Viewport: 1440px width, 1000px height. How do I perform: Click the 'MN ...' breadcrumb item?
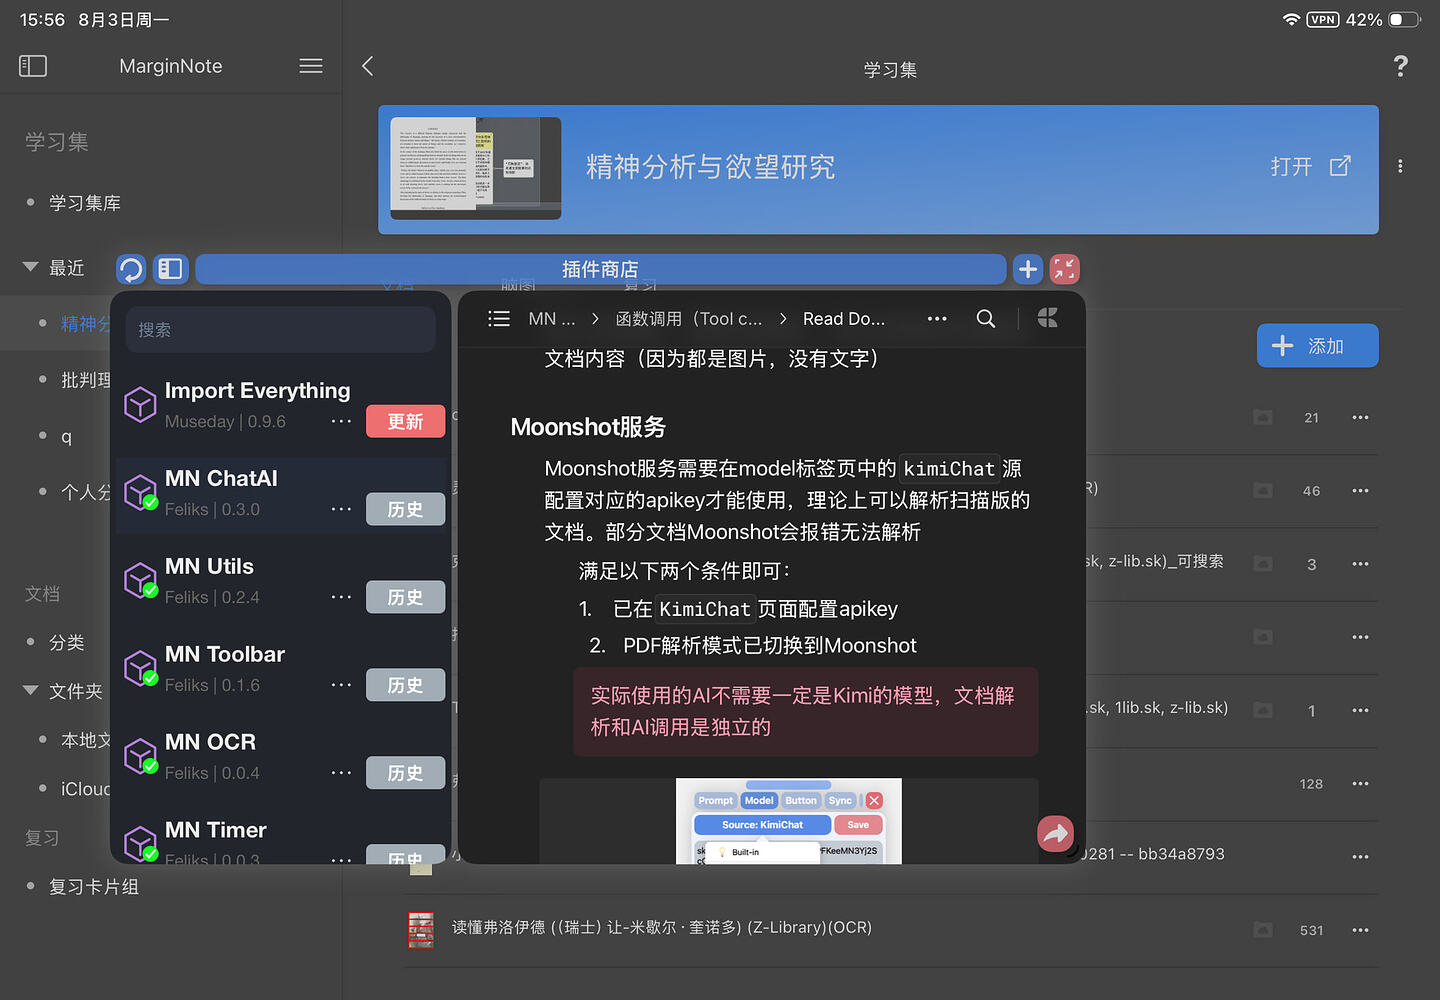[x=552, y=319]
